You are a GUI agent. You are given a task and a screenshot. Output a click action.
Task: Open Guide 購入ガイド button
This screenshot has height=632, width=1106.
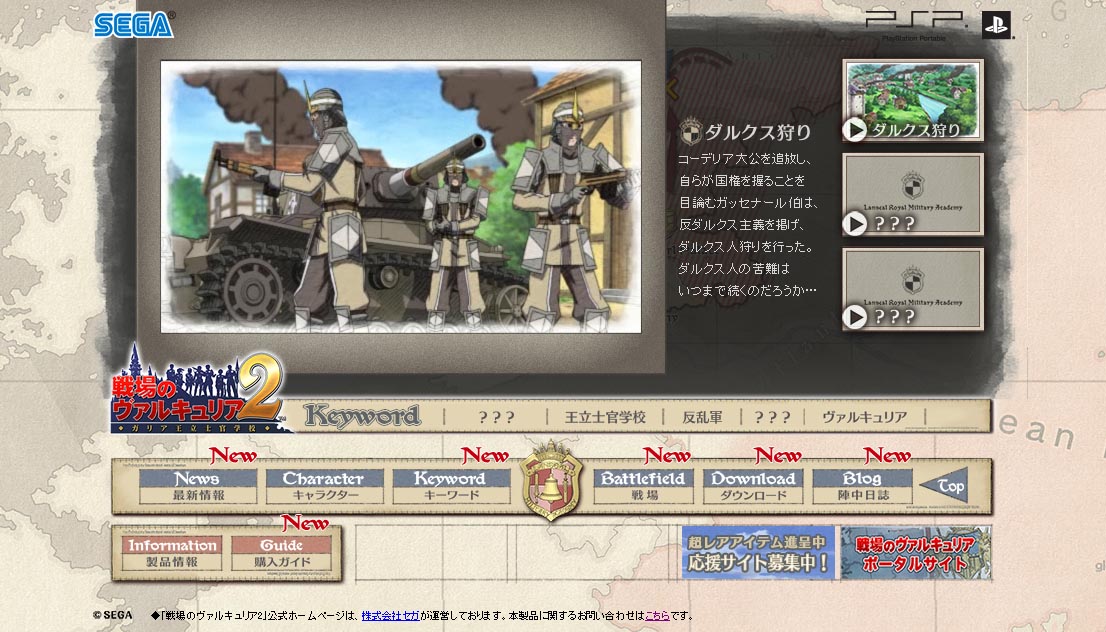click(x=281, y=553)
